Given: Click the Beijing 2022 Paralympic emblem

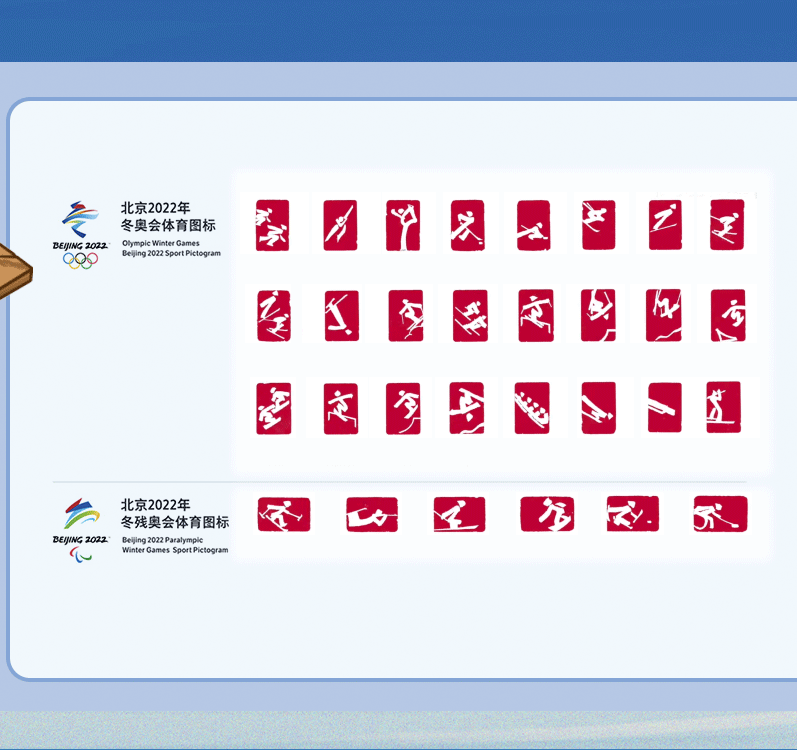Looking at the screenshot, I should click(81, 522).
